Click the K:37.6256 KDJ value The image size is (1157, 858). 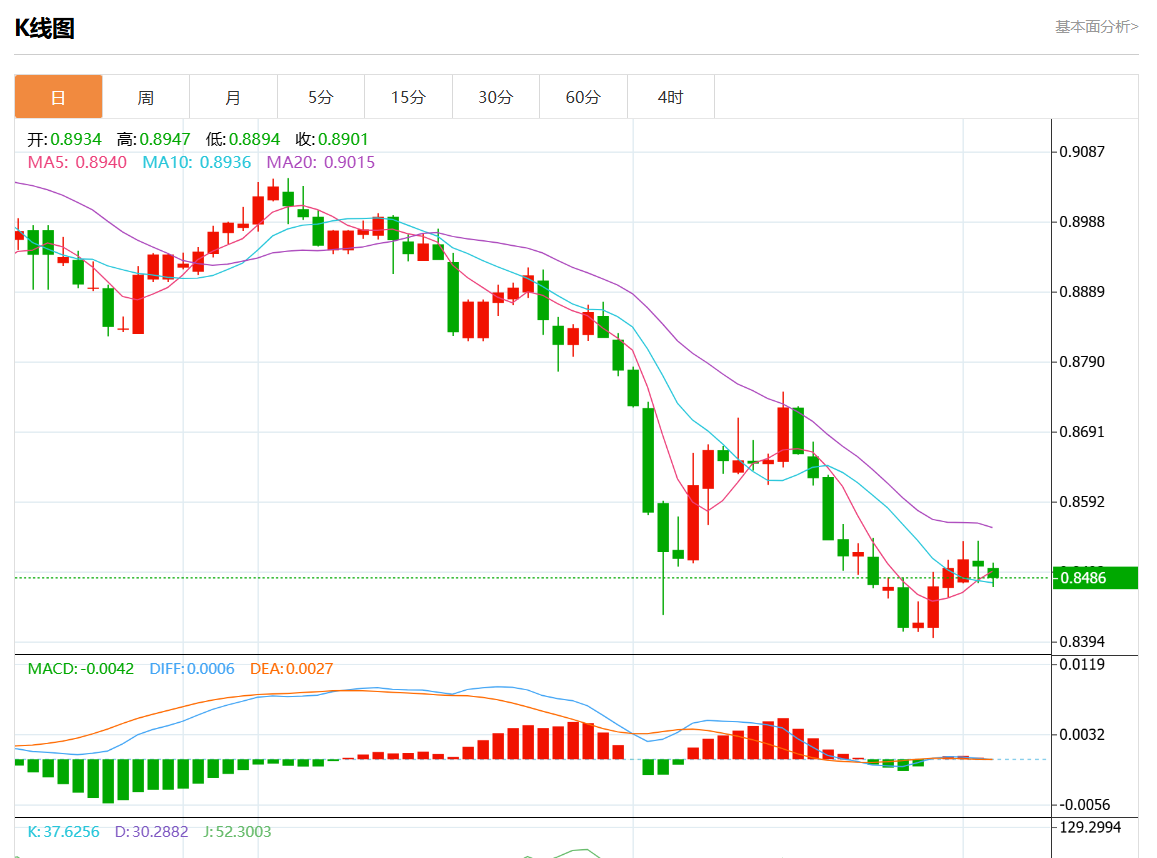tap(63, 831)
